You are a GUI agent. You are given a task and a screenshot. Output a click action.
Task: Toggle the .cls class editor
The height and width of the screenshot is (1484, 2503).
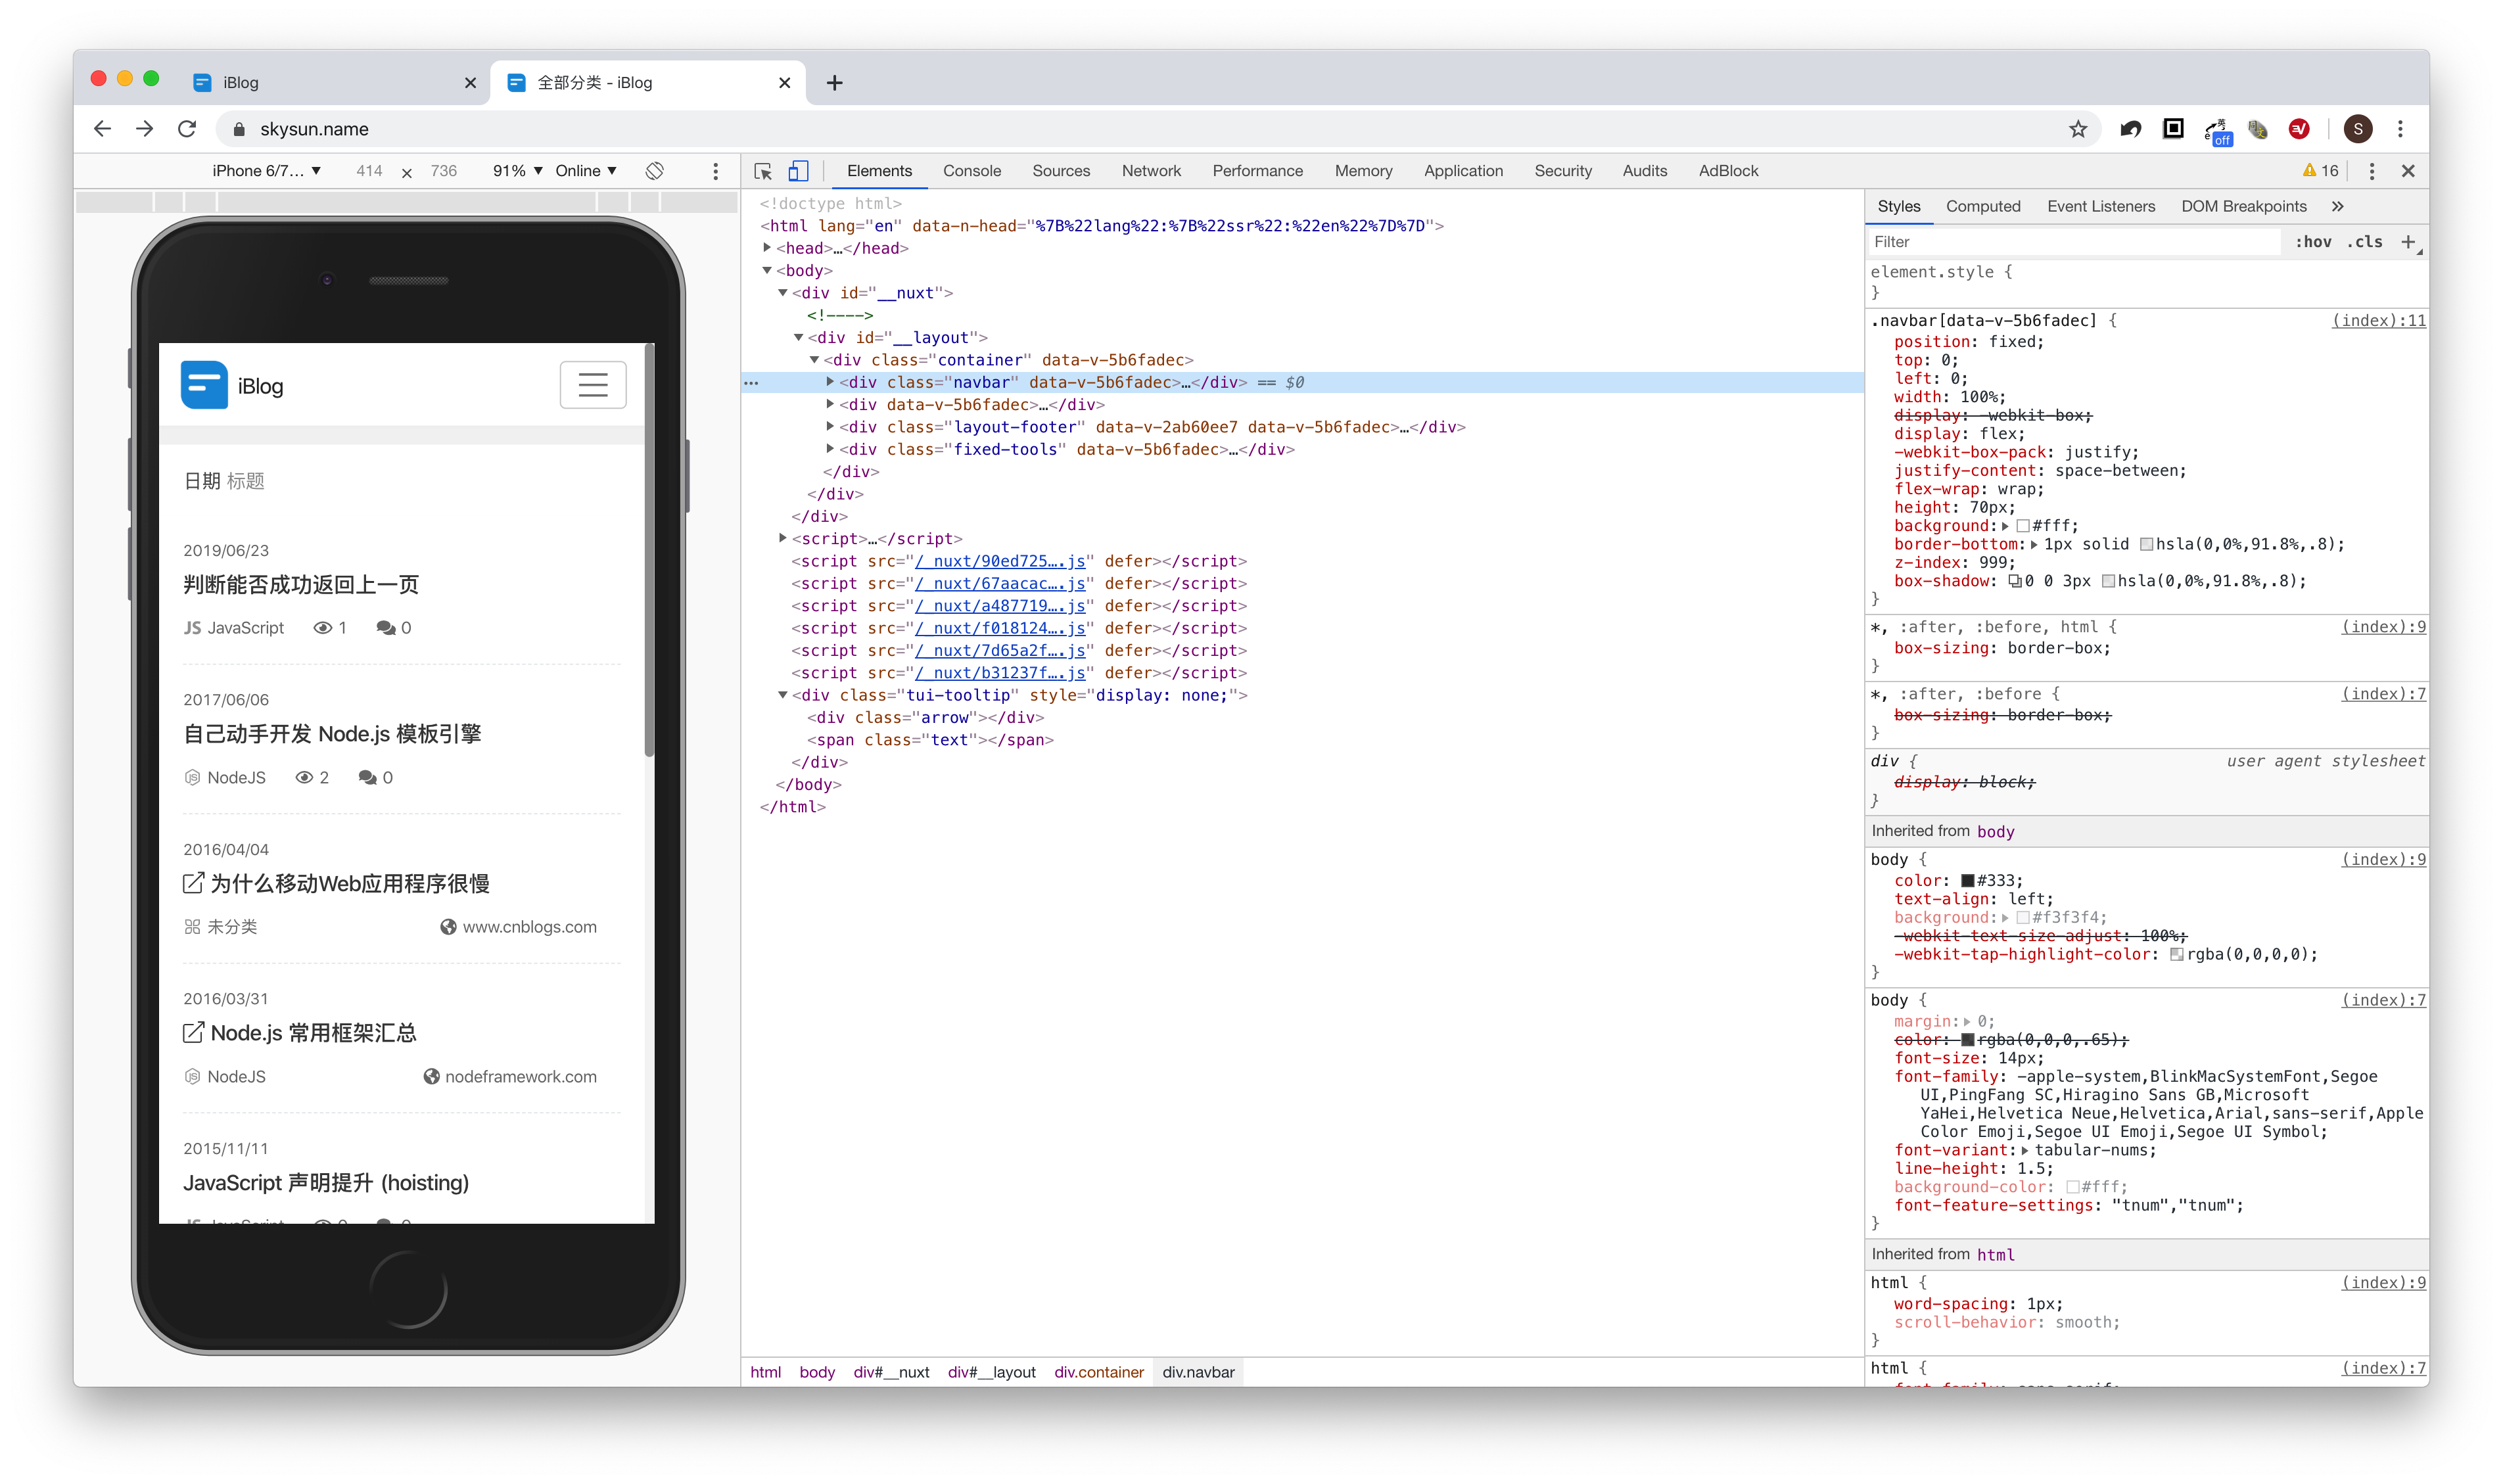pos(2364,242)
